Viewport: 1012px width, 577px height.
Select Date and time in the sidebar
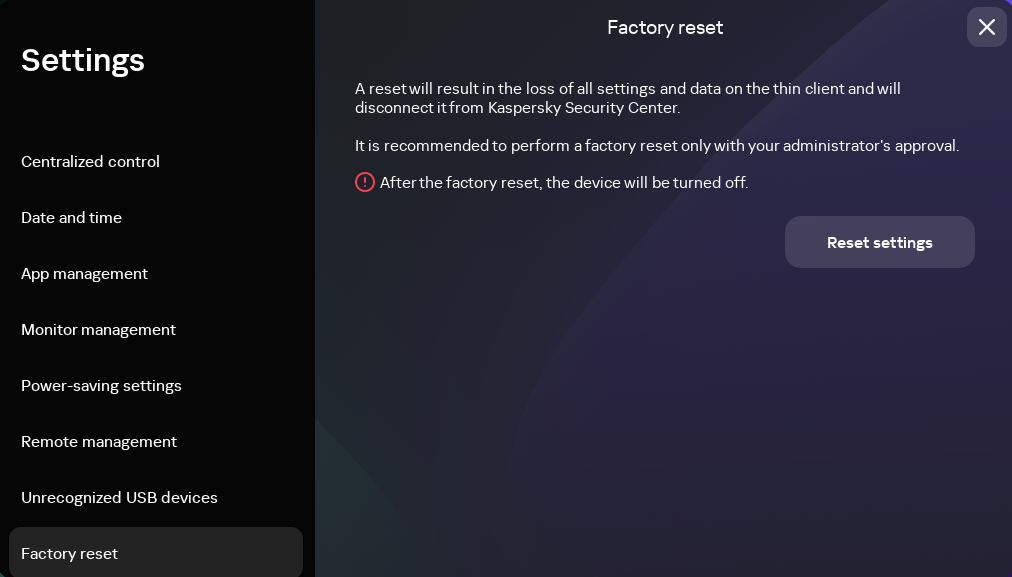point(71,217)
